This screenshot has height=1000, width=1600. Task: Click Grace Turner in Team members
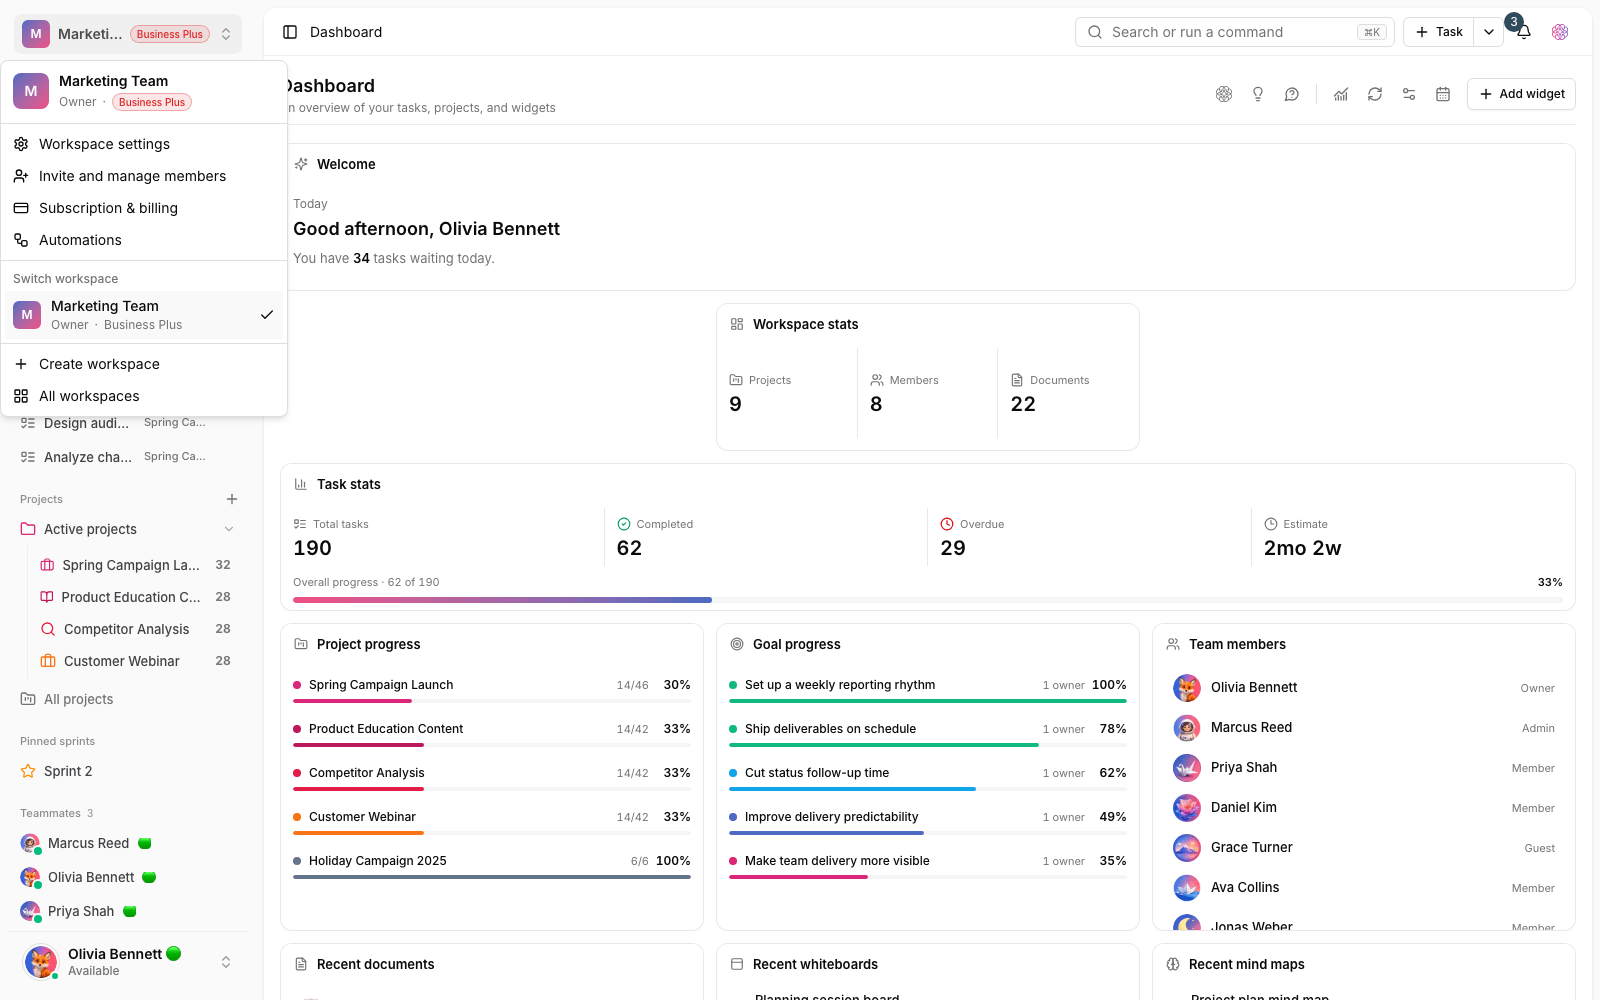click(1364, 847)
